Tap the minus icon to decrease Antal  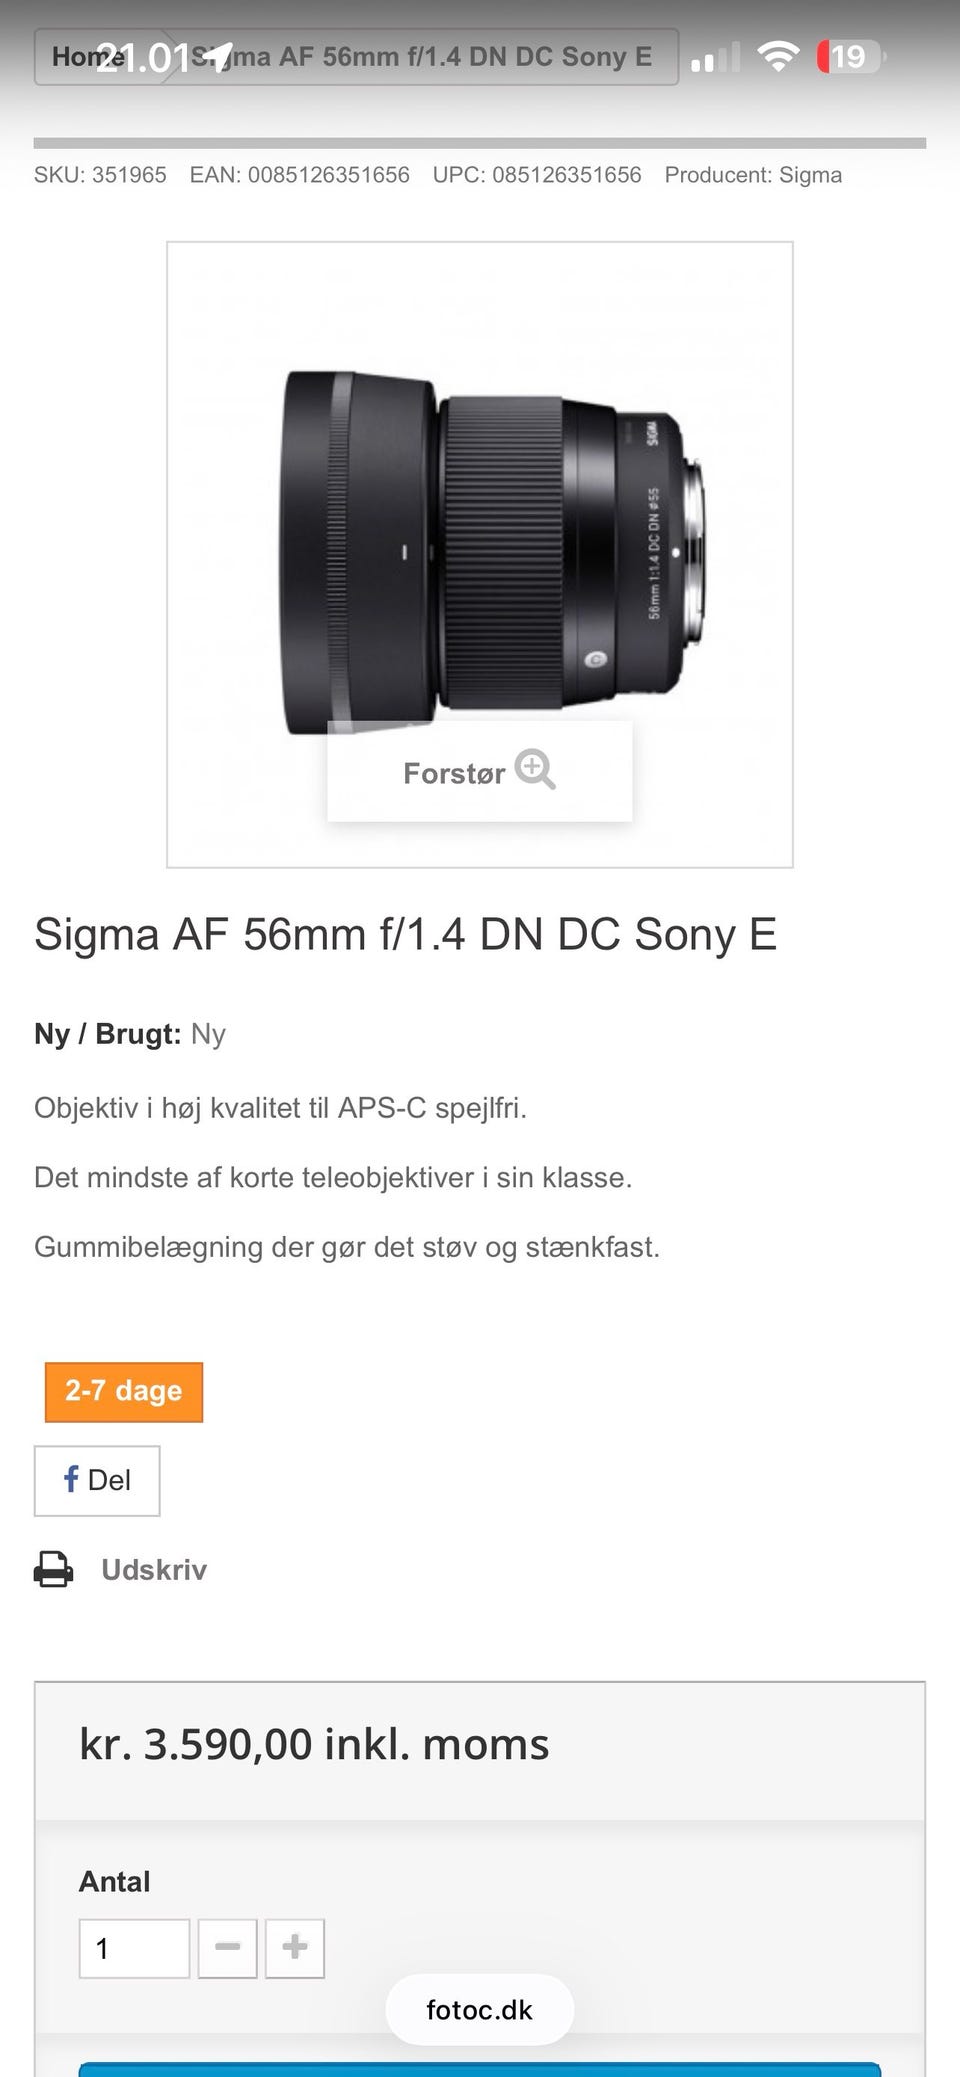228,1947
